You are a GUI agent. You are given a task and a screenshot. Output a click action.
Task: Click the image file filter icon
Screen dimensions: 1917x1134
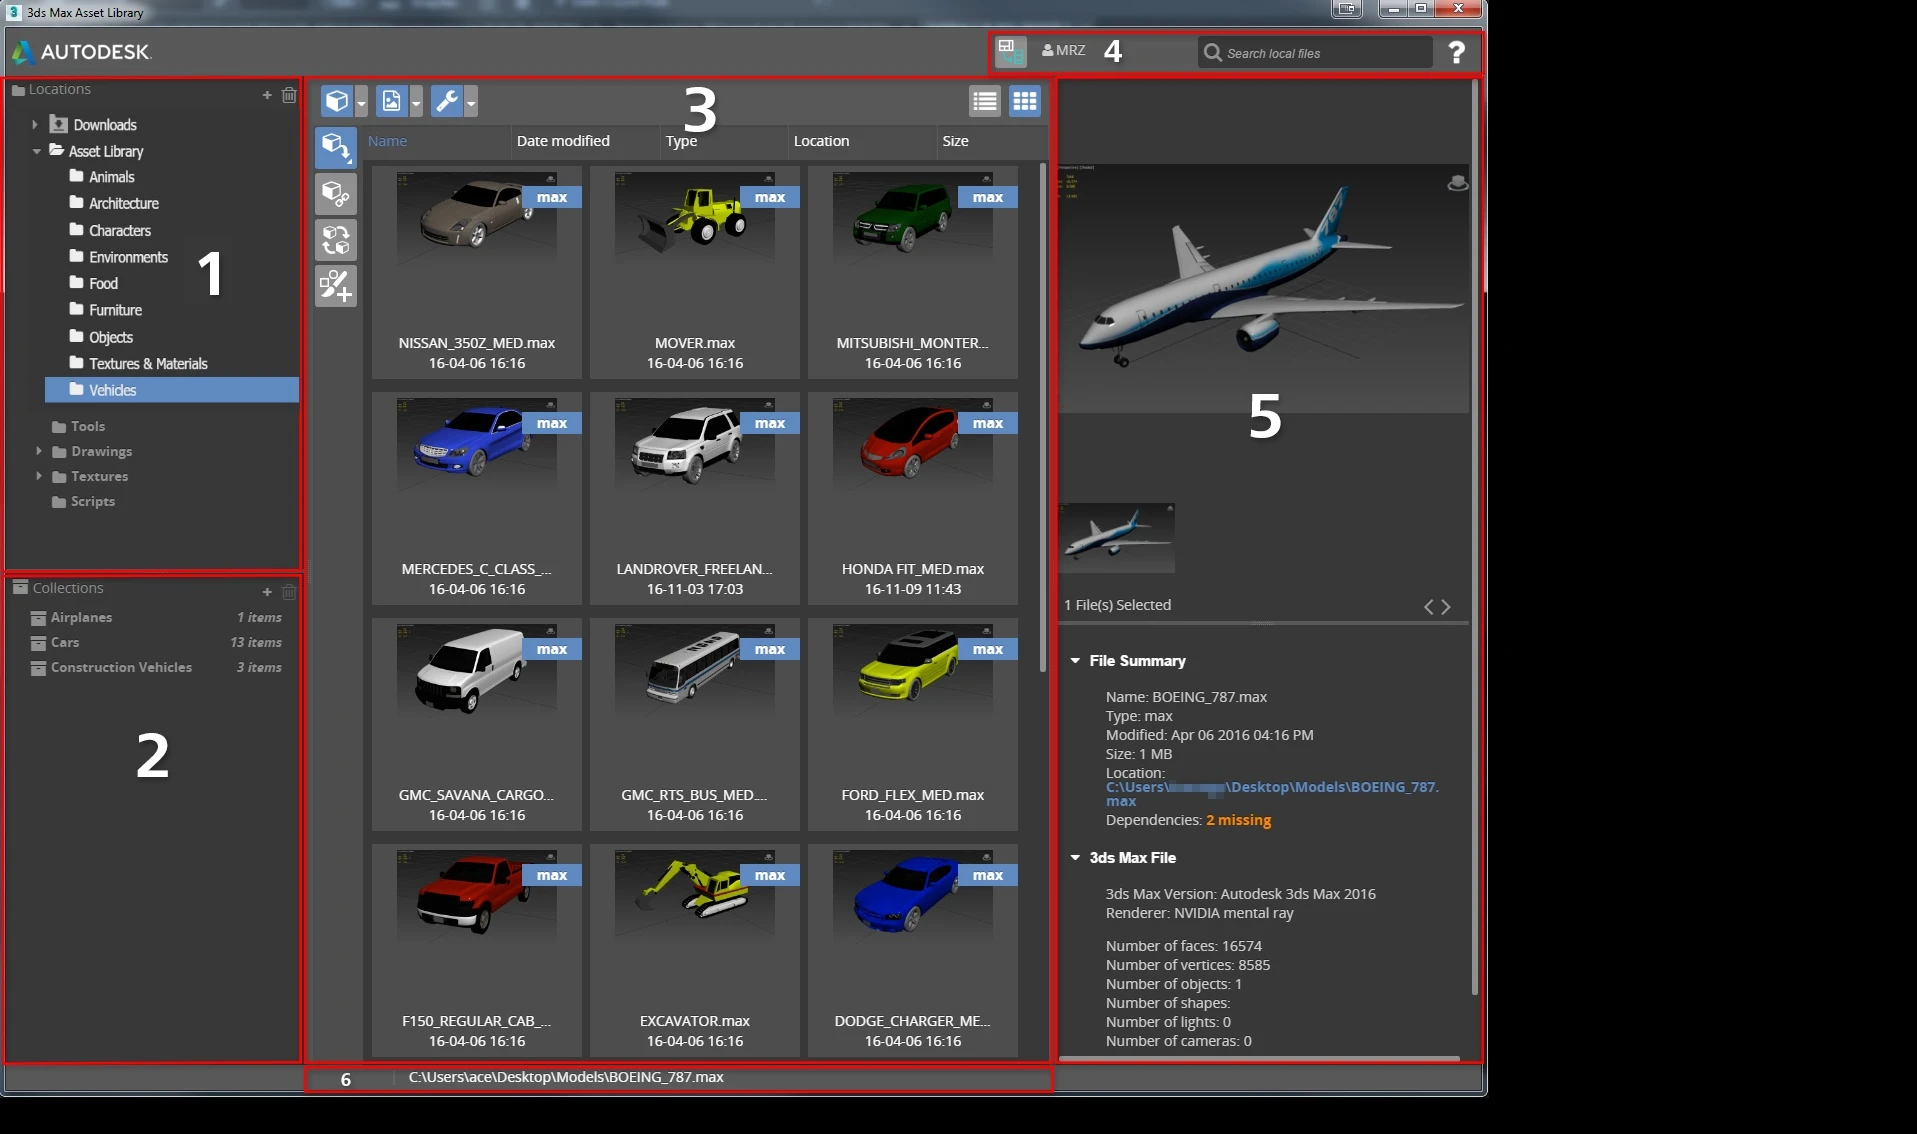point(391,101)
